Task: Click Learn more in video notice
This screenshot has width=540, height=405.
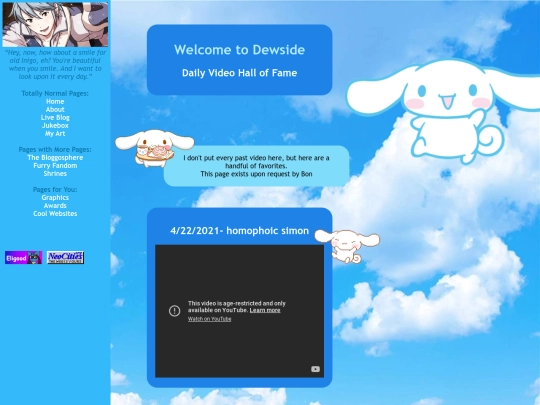Action: [265, 310]
